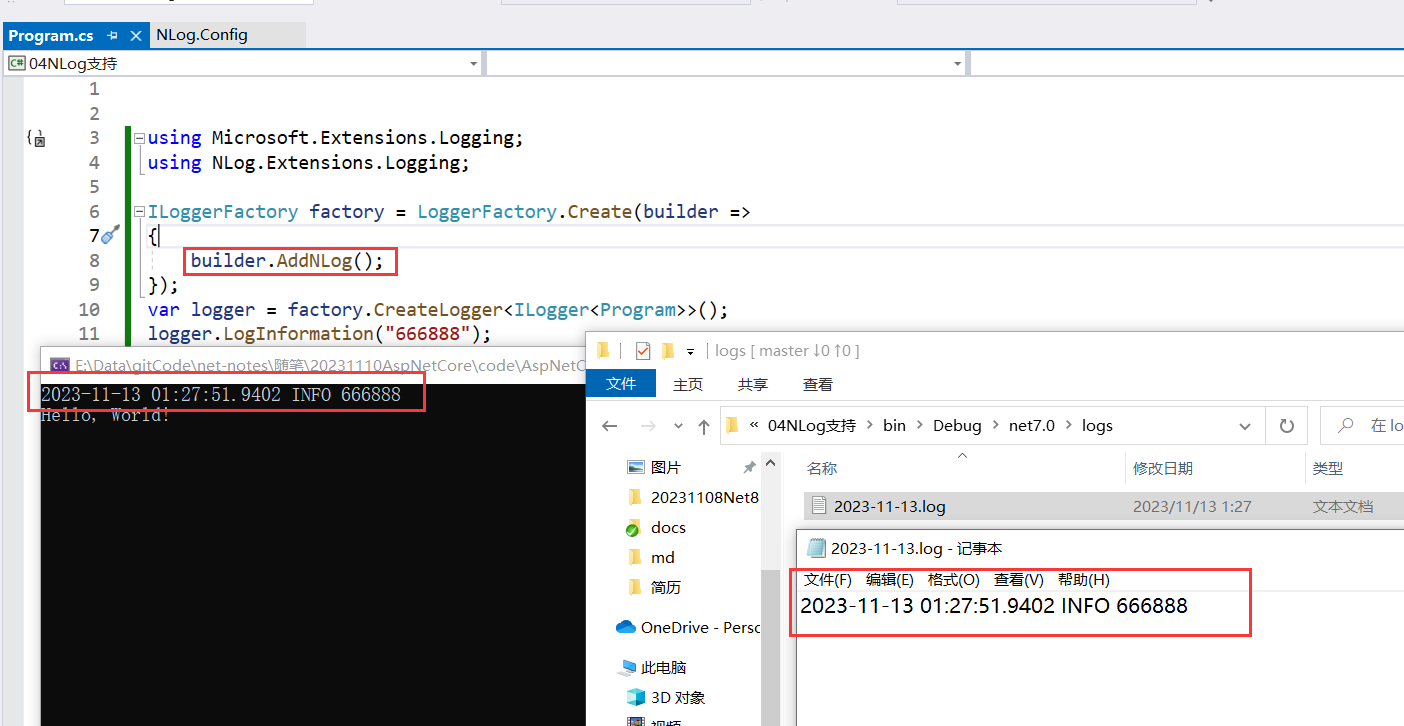
Task: Go forward in Explorer navigation
Action: (648, 426)
